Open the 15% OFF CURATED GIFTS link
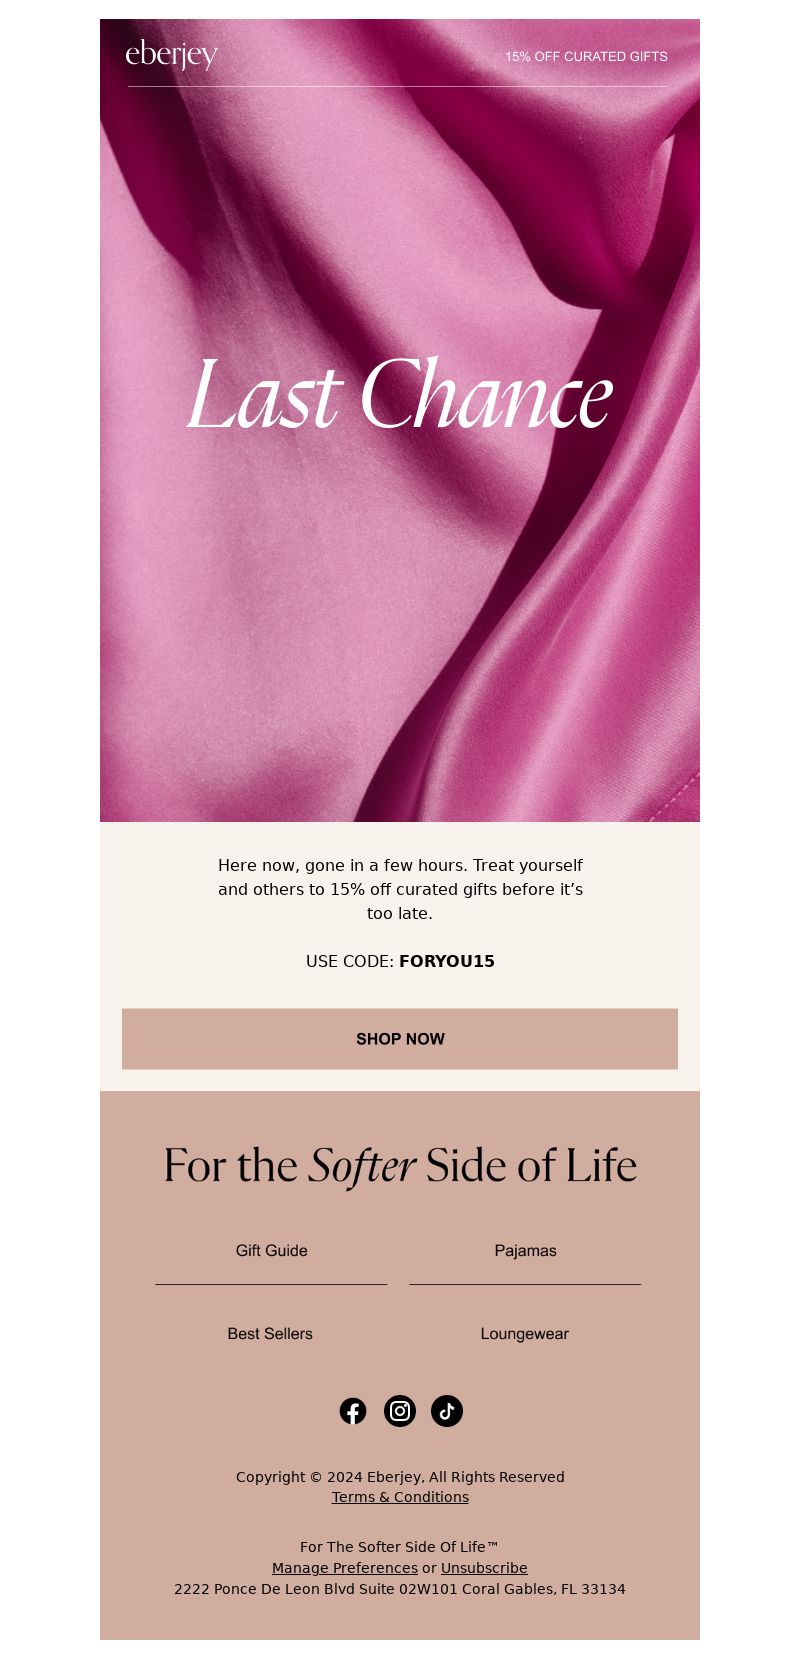This screenshot has width=800, height=1660. point(586,57)
